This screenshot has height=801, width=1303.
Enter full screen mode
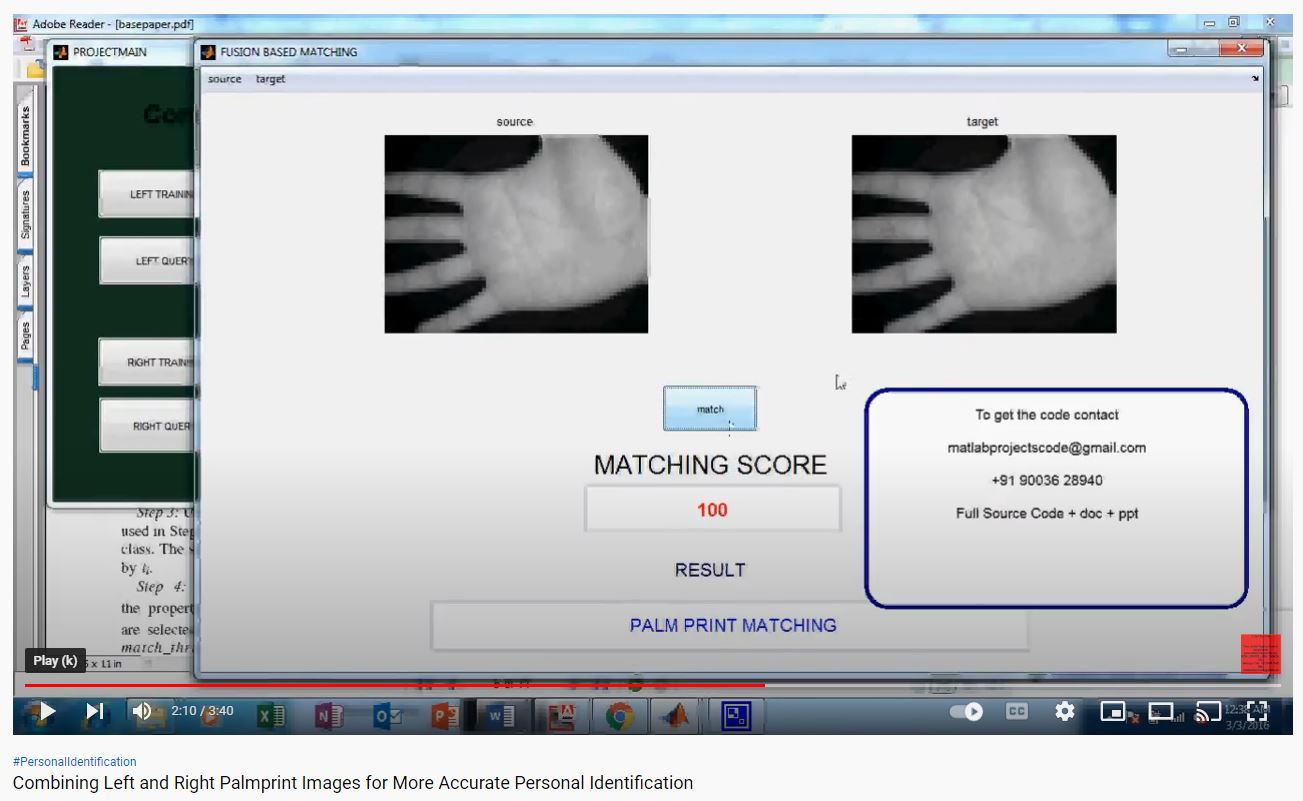1257,711
